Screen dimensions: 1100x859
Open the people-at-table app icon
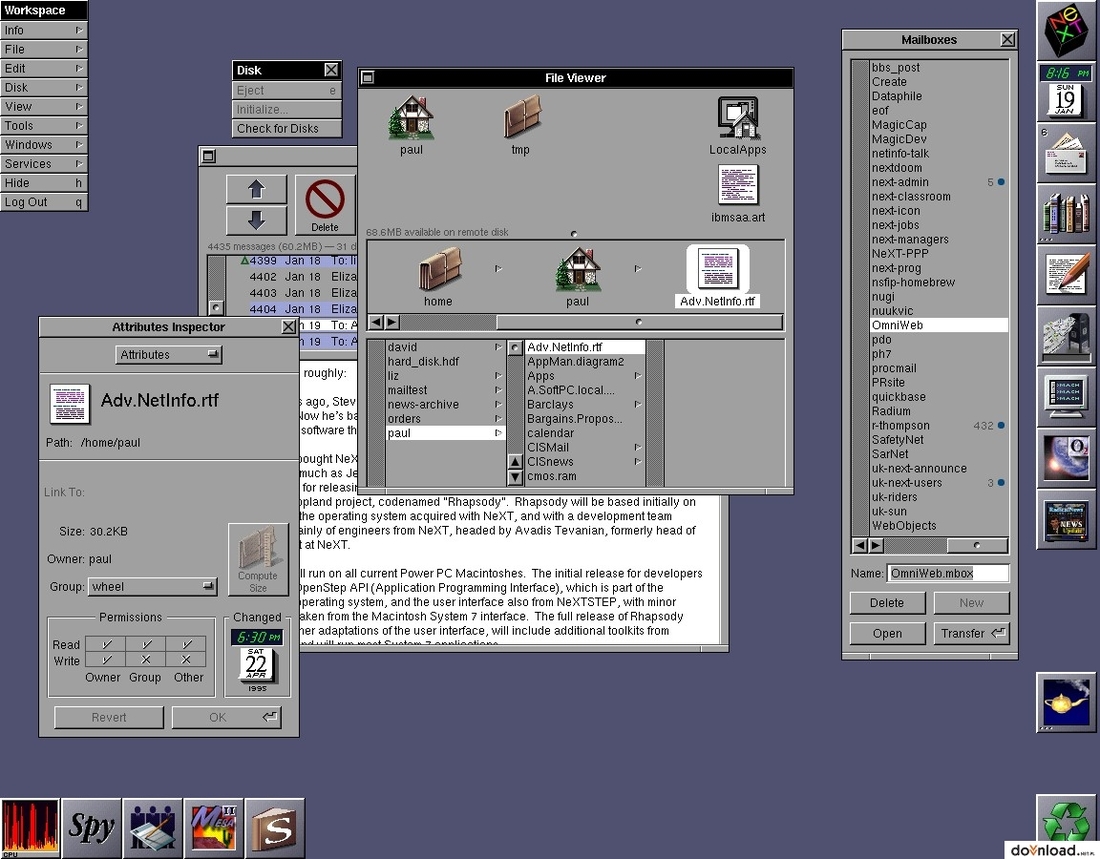pos(152,827)
